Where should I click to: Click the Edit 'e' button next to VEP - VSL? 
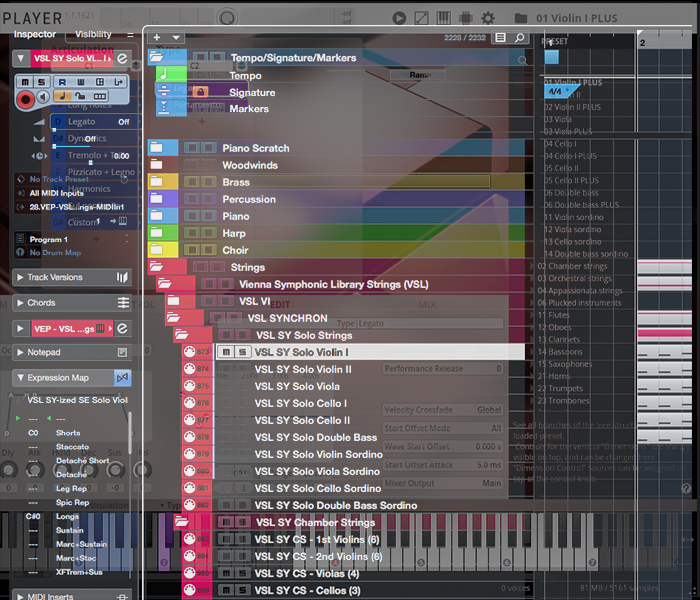coord(122,329)
